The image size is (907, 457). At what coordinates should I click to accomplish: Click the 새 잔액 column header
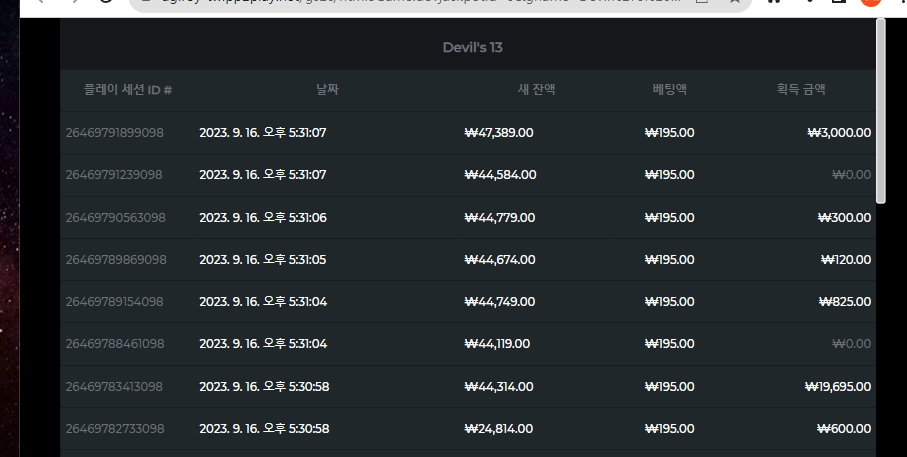(x=536, y=90)
